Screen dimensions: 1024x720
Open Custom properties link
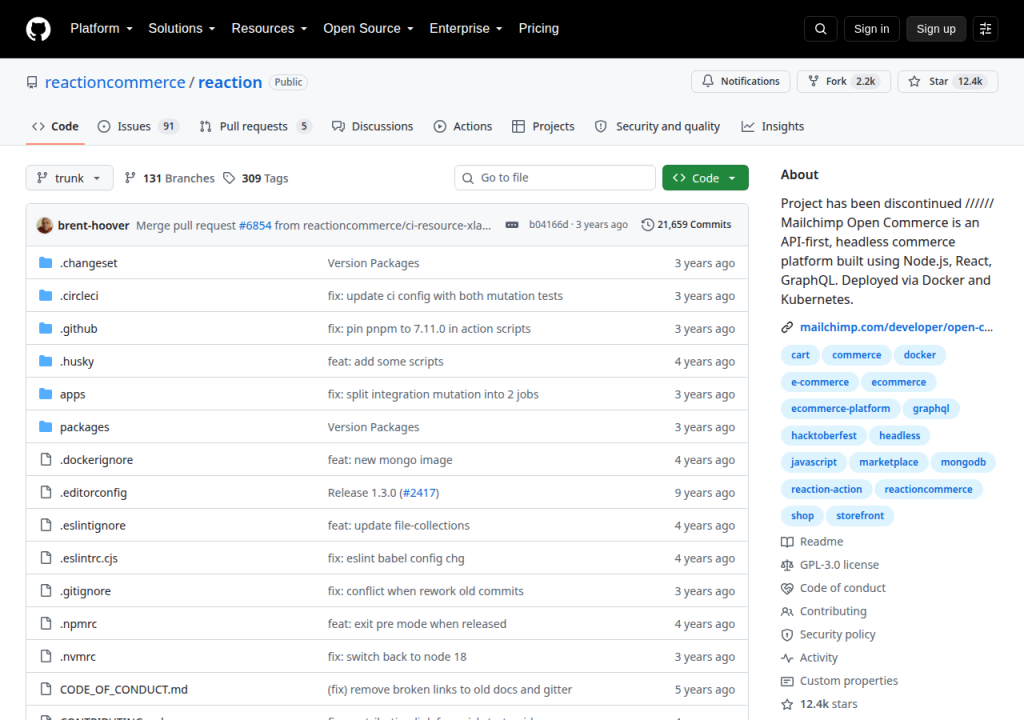click(x=840, y=681)
